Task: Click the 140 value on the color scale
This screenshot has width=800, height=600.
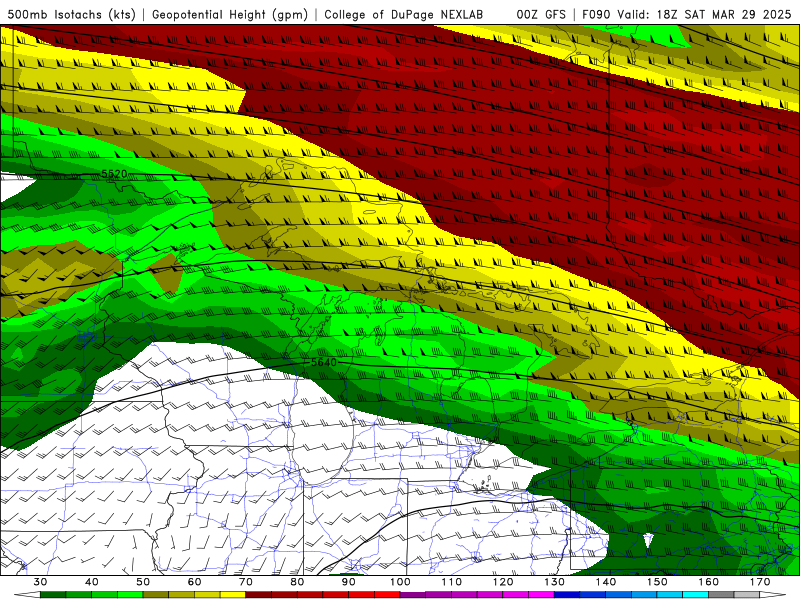Action: (606, 582)
